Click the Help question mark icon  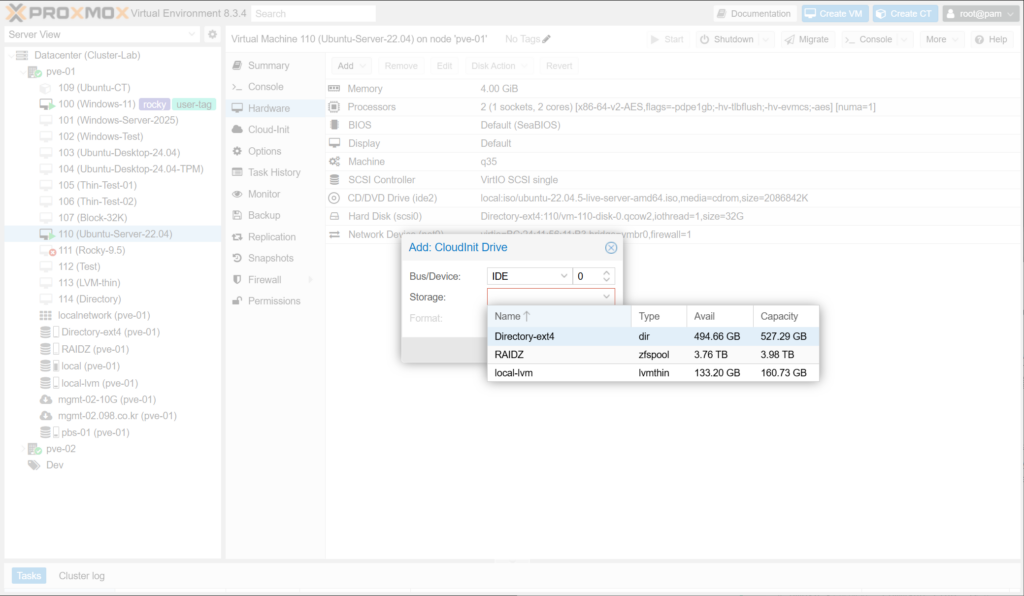point(980,39)
